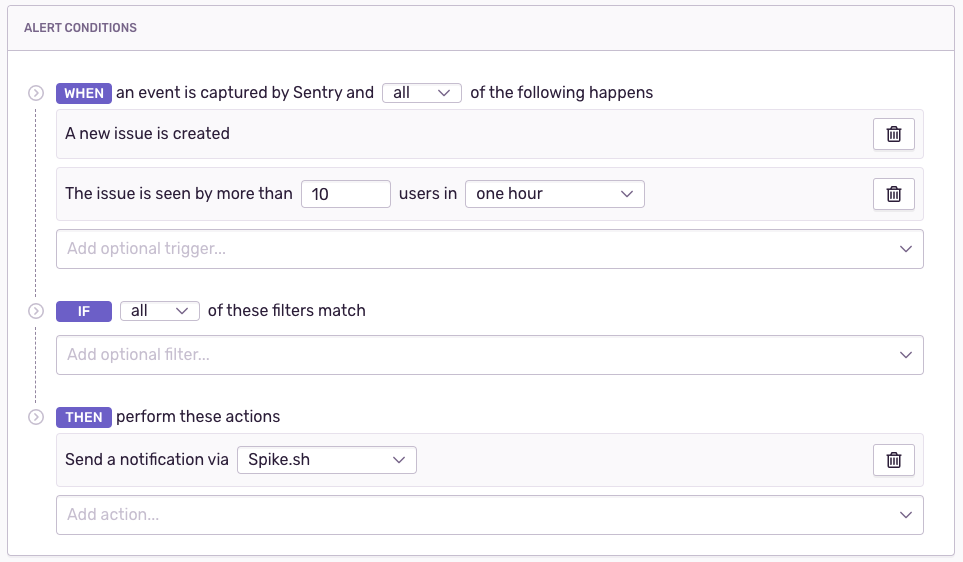This screenshot has width=963, height=562.
Task: Click the circular arrow icon beside IF
Action: (36, 311)
